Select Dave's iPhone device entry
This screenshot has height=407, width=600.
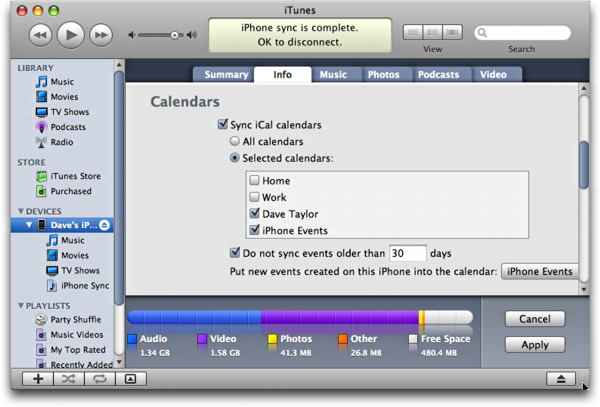[x=62, y=225]
